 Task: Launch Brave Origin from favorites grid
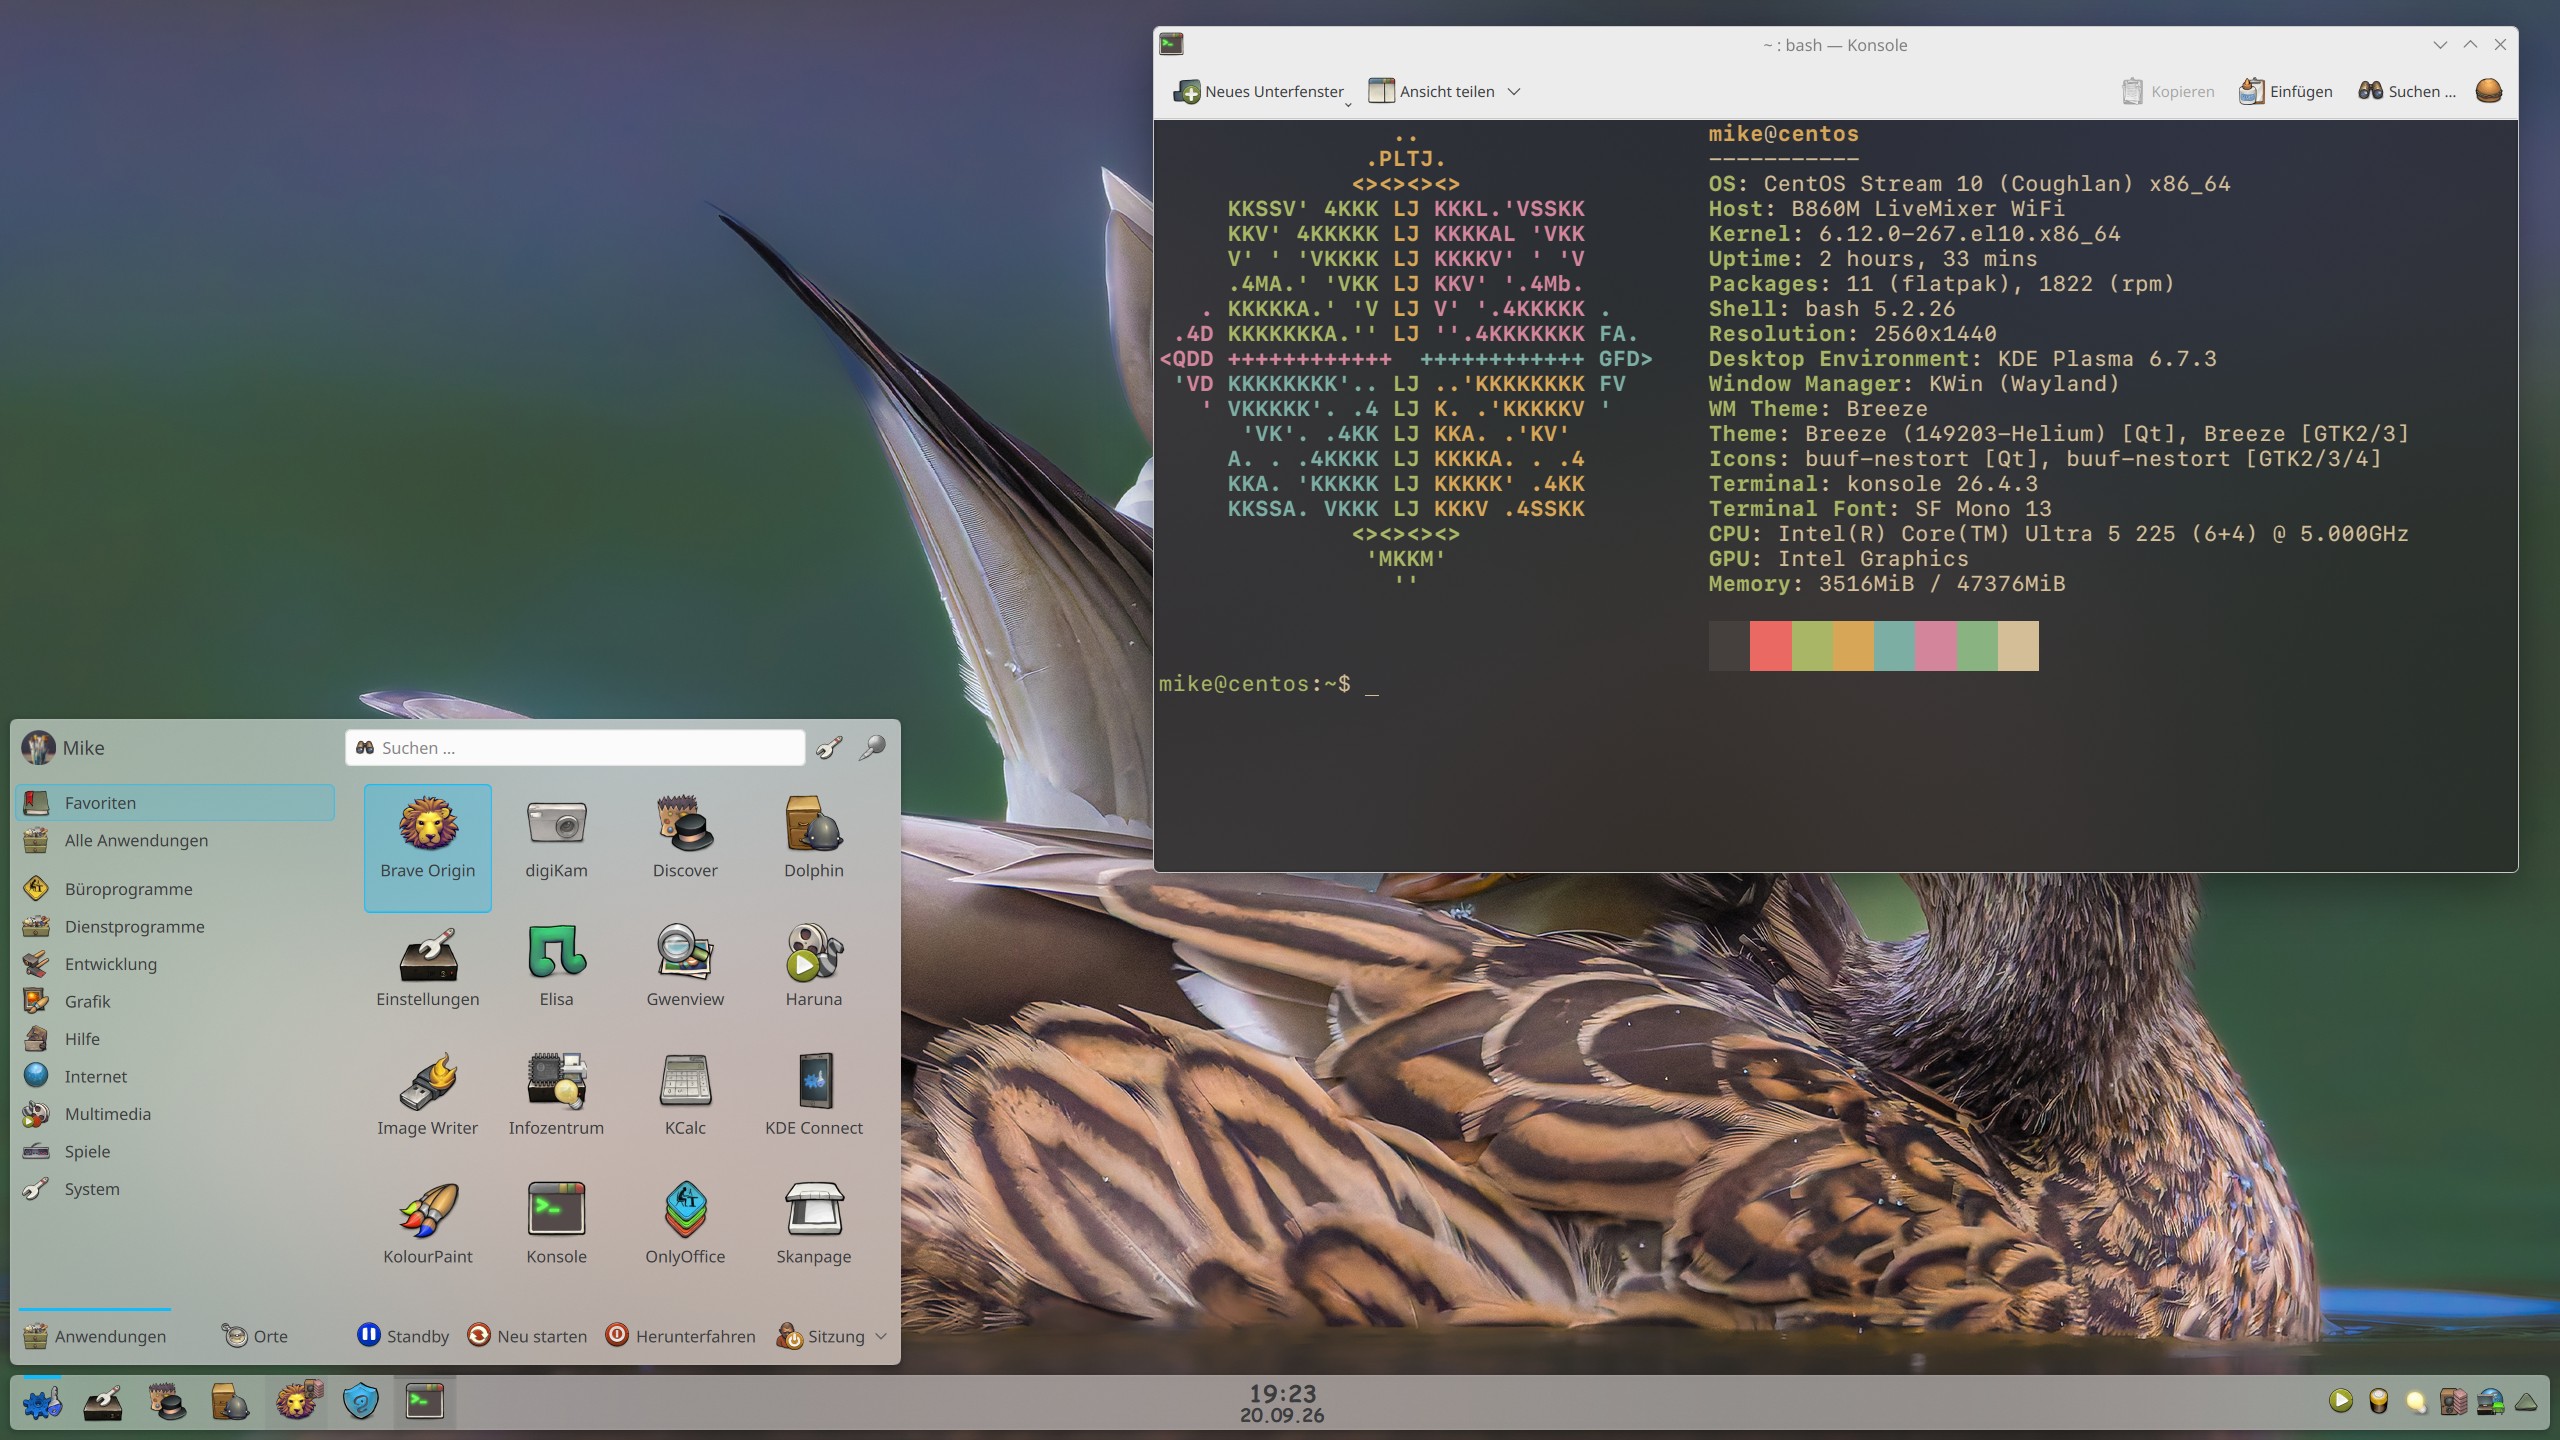[x=428, y=847]
